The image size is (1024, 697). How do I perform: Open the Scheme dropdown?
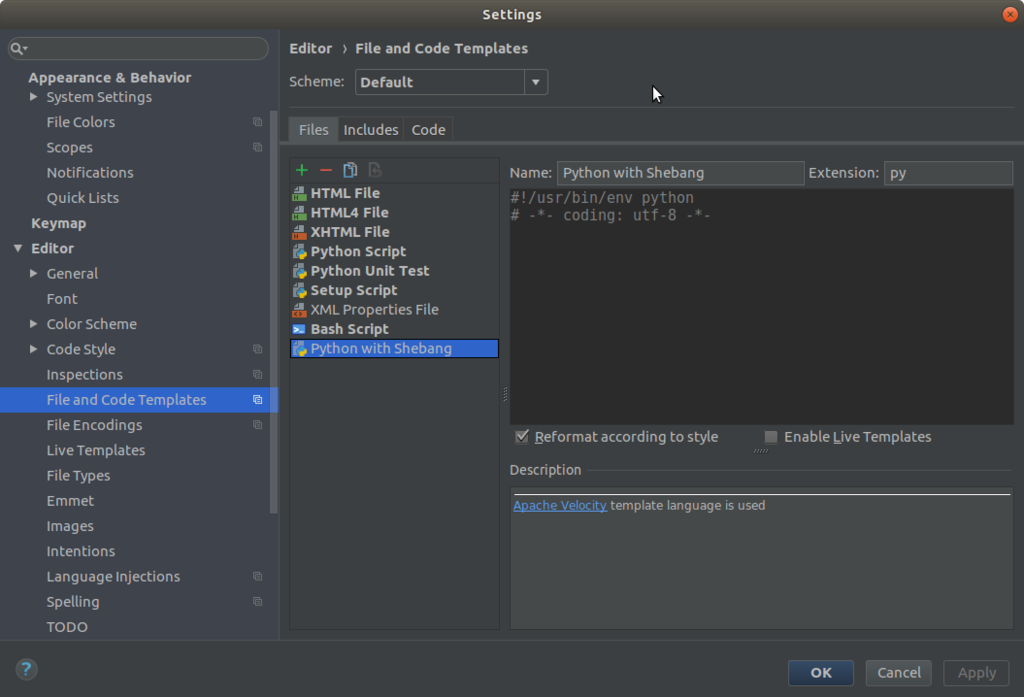pyautogui.click(x=536, y=82)
